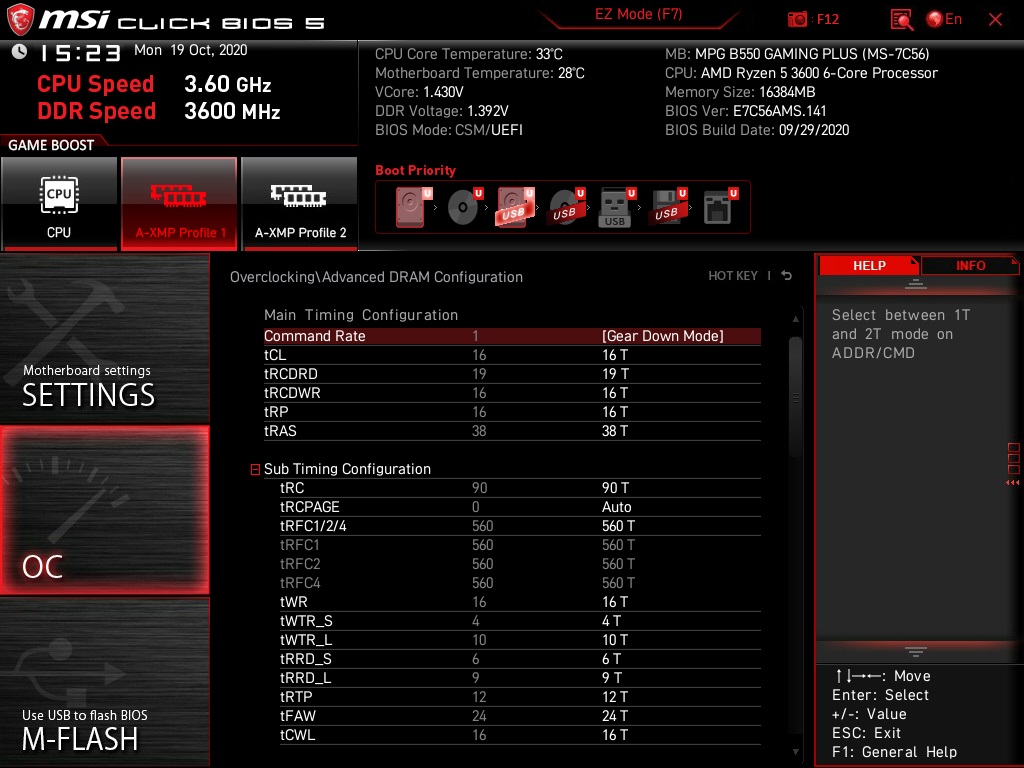Enable A-XMP Profile 1
This screenshot has width=1024, height=768.
click(x=179, y=203)
